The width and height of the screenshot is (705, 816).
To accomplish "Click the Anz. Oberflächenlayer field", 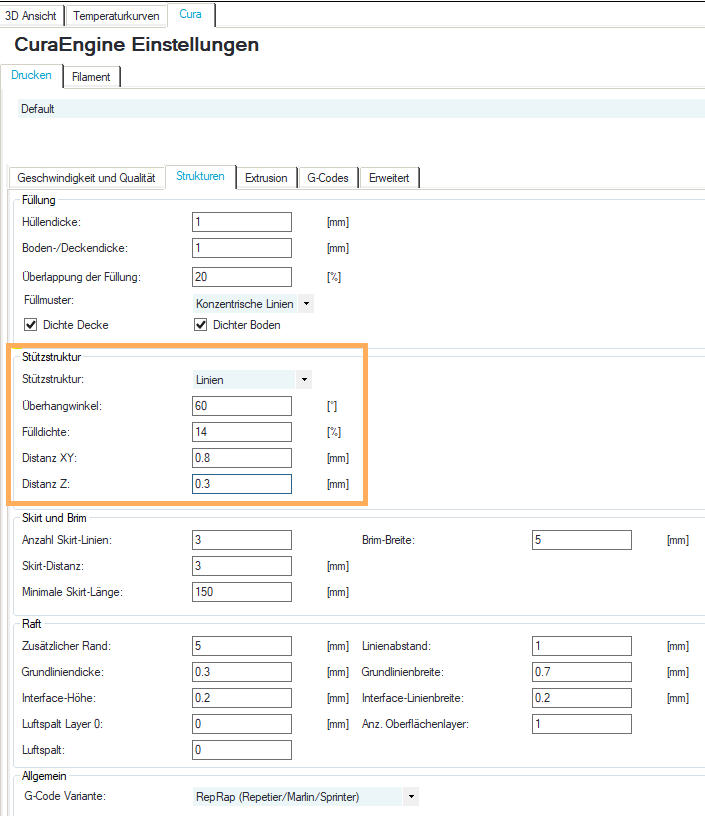I will pyautogui.click(x=582, y=724).
